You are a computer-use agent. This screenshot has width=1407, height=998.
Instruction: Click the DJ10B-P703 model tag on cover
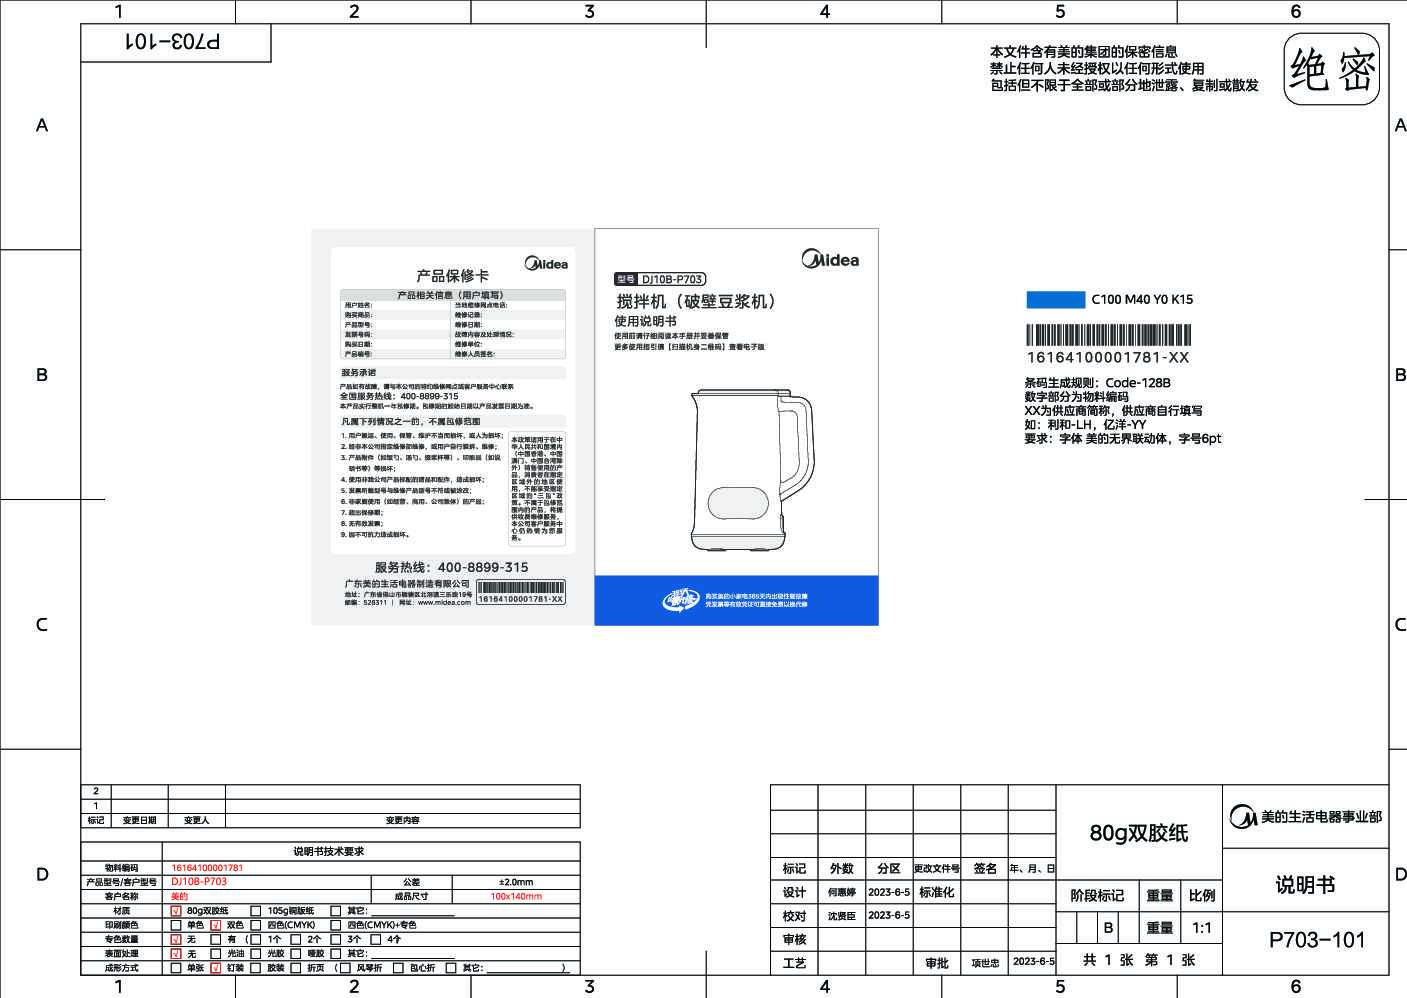[x=660, y=279]
